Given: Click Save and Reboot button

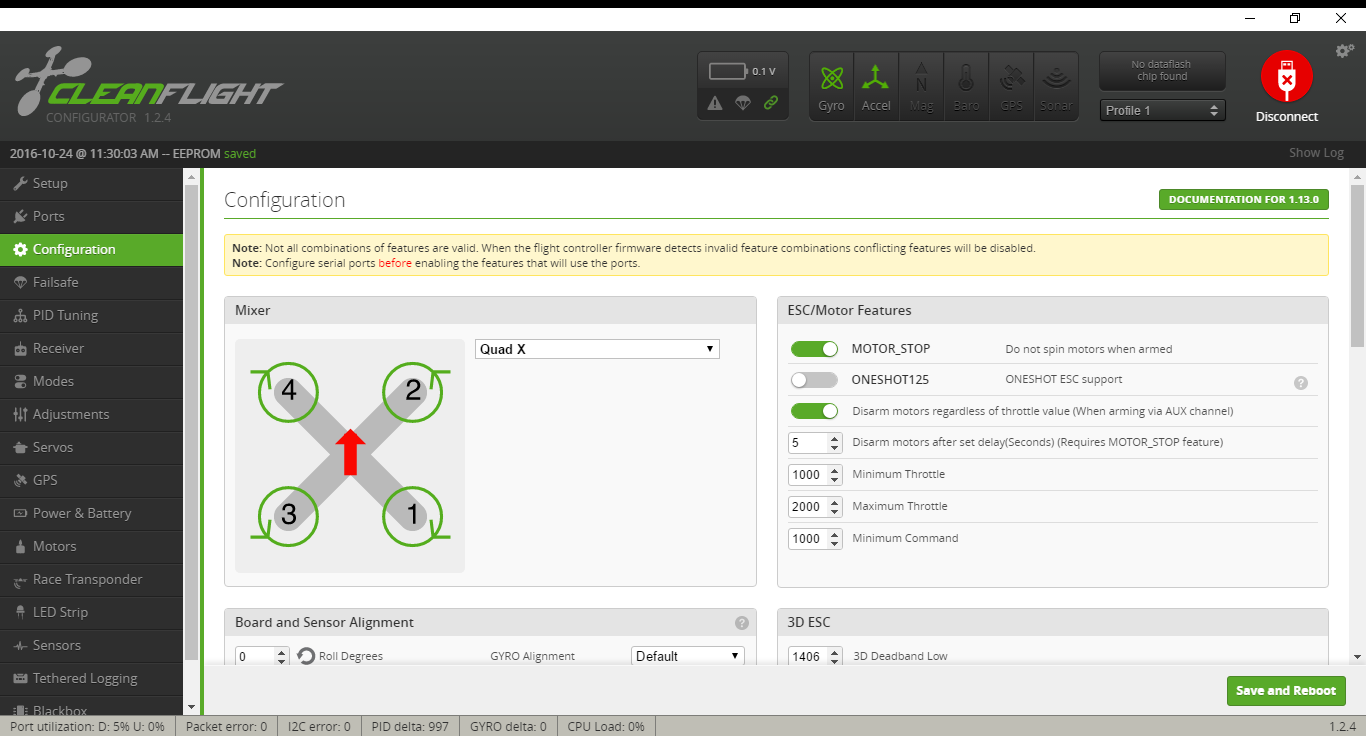Looking at the screenshot, I should (1286, 691).
